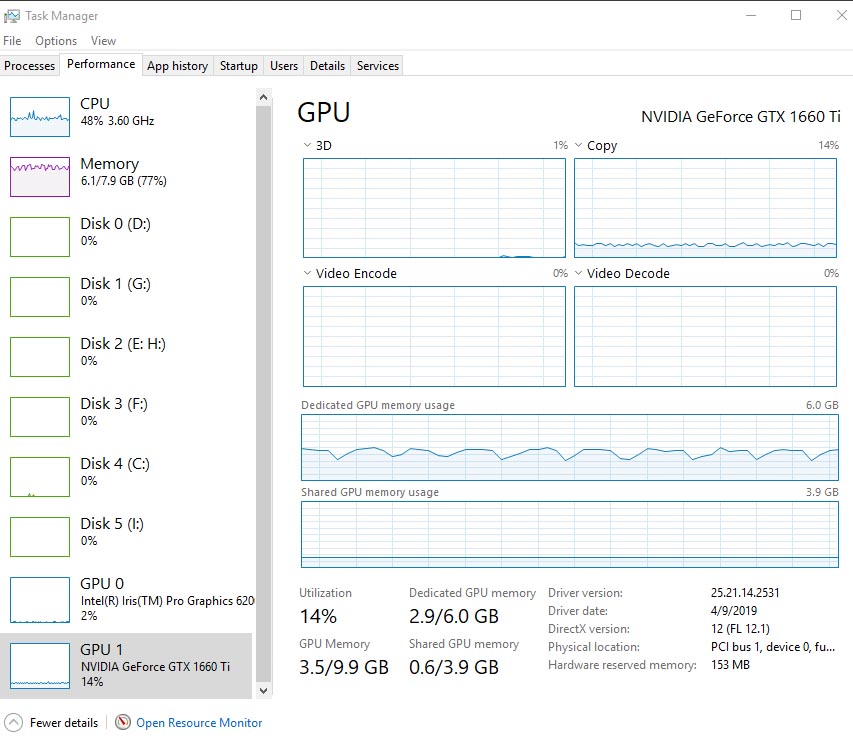Open the Video Encode engine dropdown chevron
This screenshot has height=739, width=853.
[307, 273]
